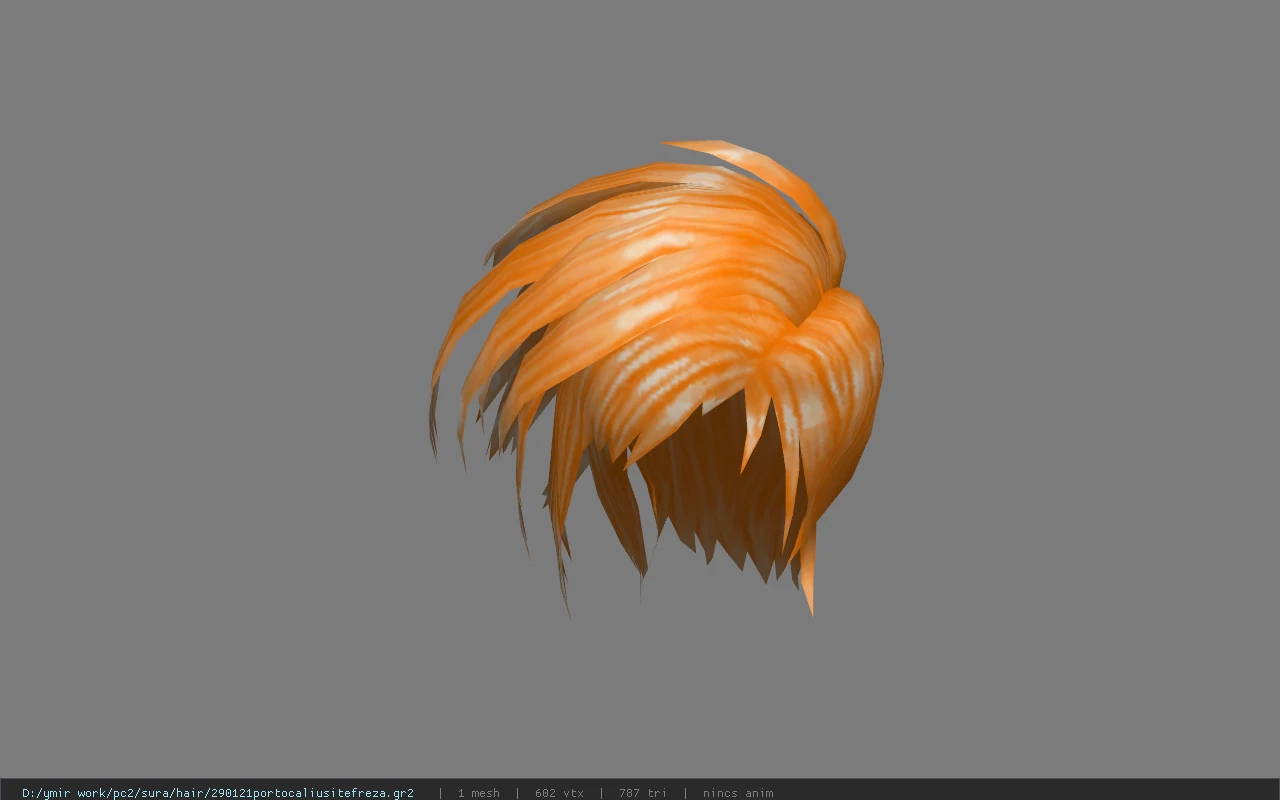The width and height of the screenshot is (1280, 800).
Task: Click the 'nincs anim' status entry
Action: 738,793
